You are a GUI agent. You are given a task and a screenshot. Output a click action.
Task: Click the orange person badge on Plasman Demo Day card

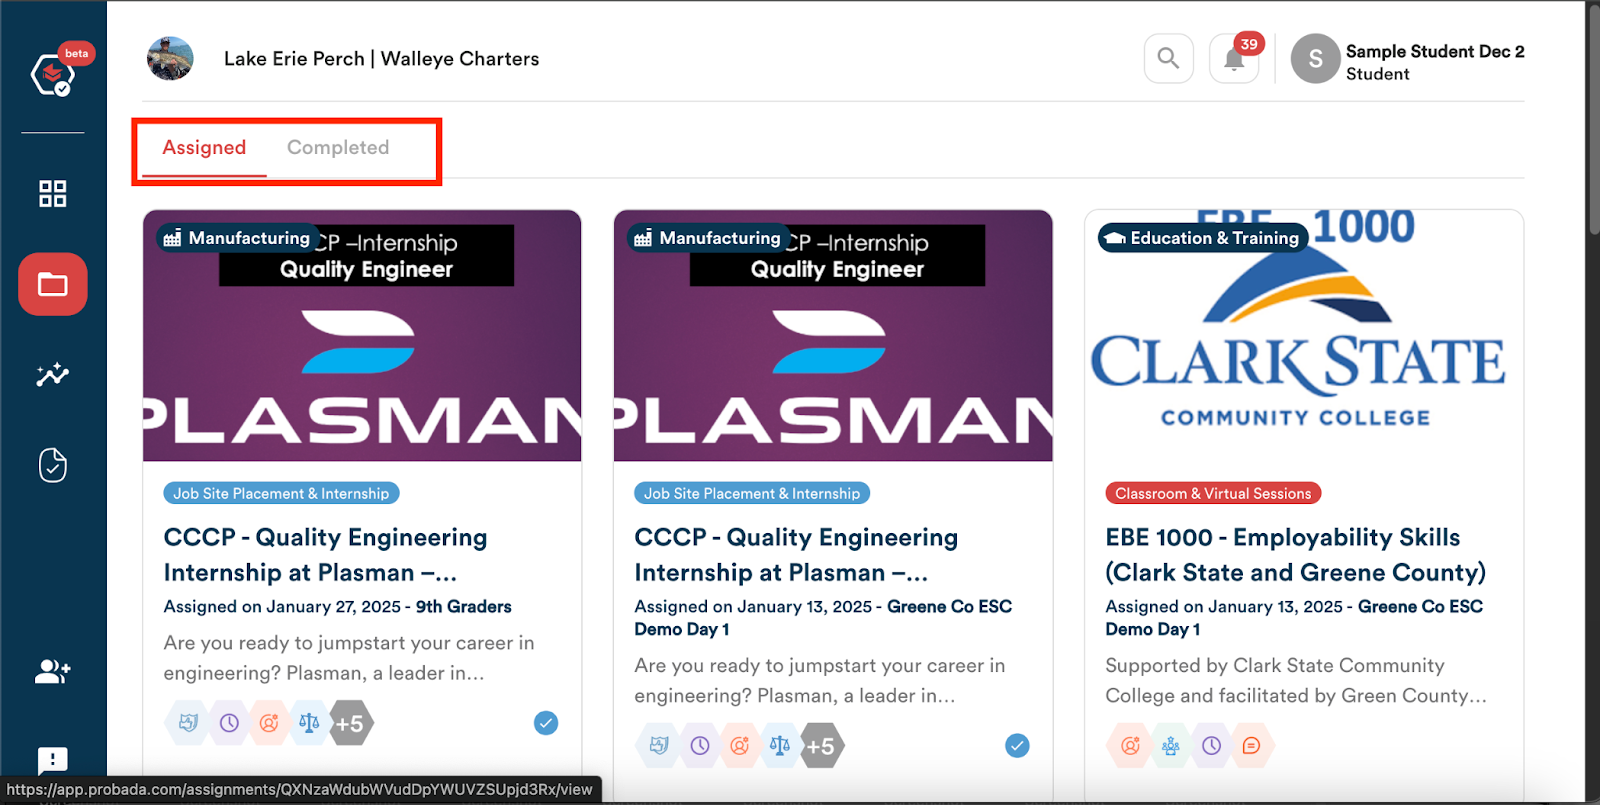coord(740,746)
